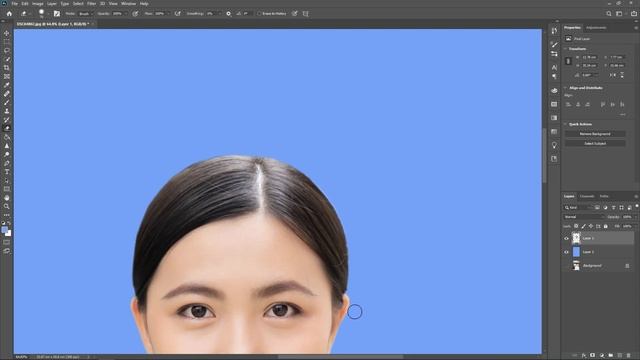Switch to the Paths tab
The image size is (640, 360).
(x=604, y=196)
